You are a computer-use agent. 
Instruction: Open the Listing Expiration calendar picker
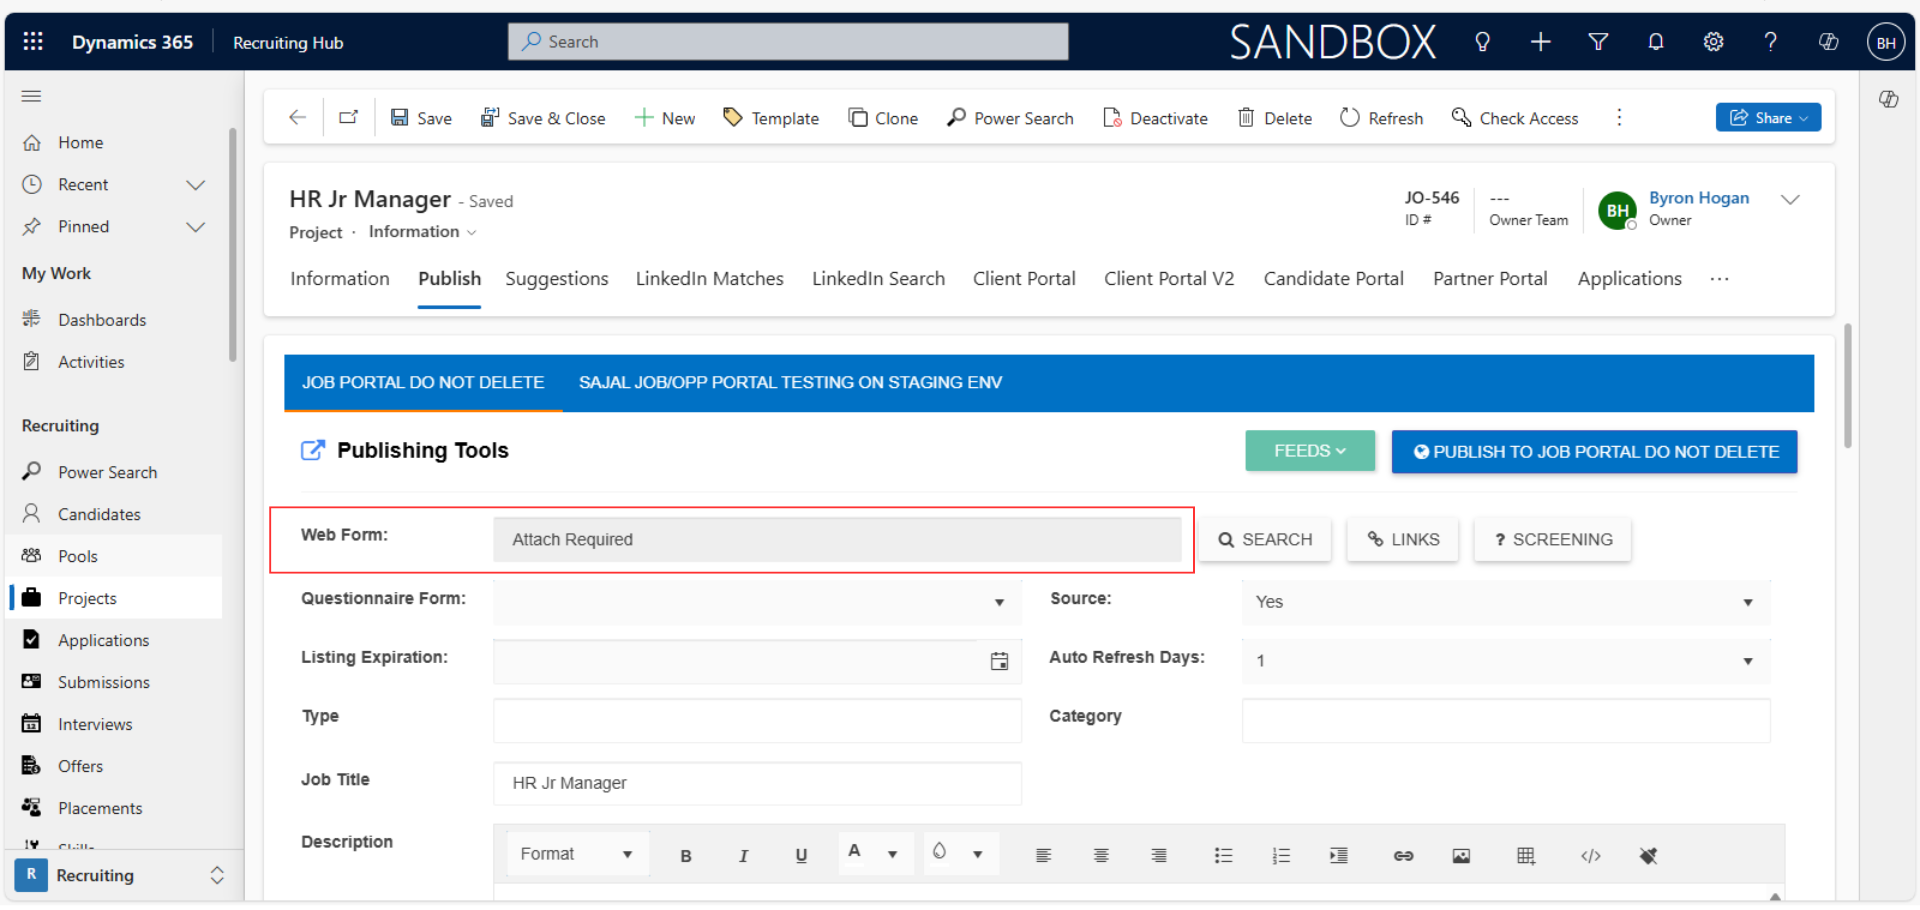tap(999, 661)
